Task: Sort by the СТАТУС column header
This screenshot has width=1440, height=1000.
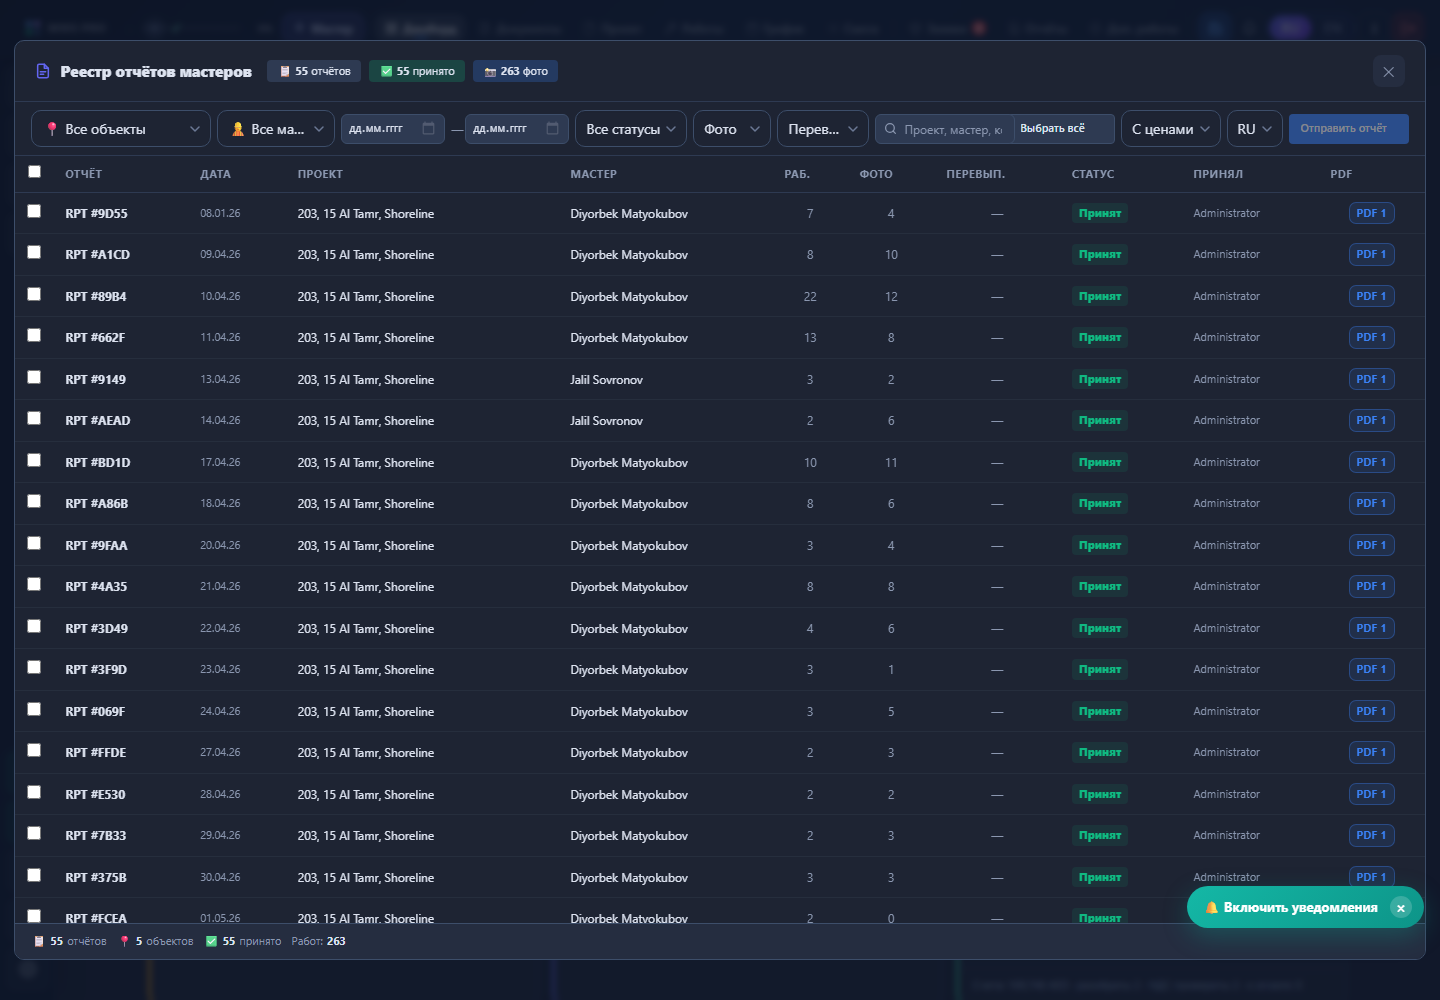Action: point(1092,174)
